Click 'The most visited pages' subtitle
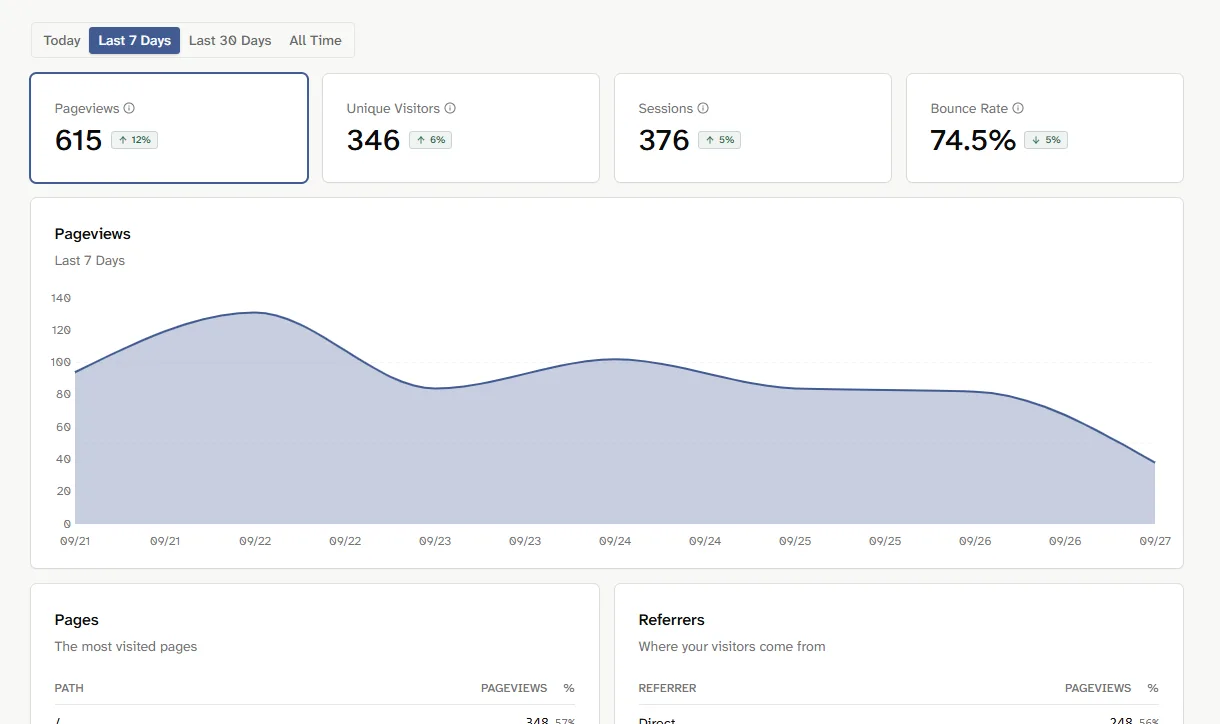 126,646
